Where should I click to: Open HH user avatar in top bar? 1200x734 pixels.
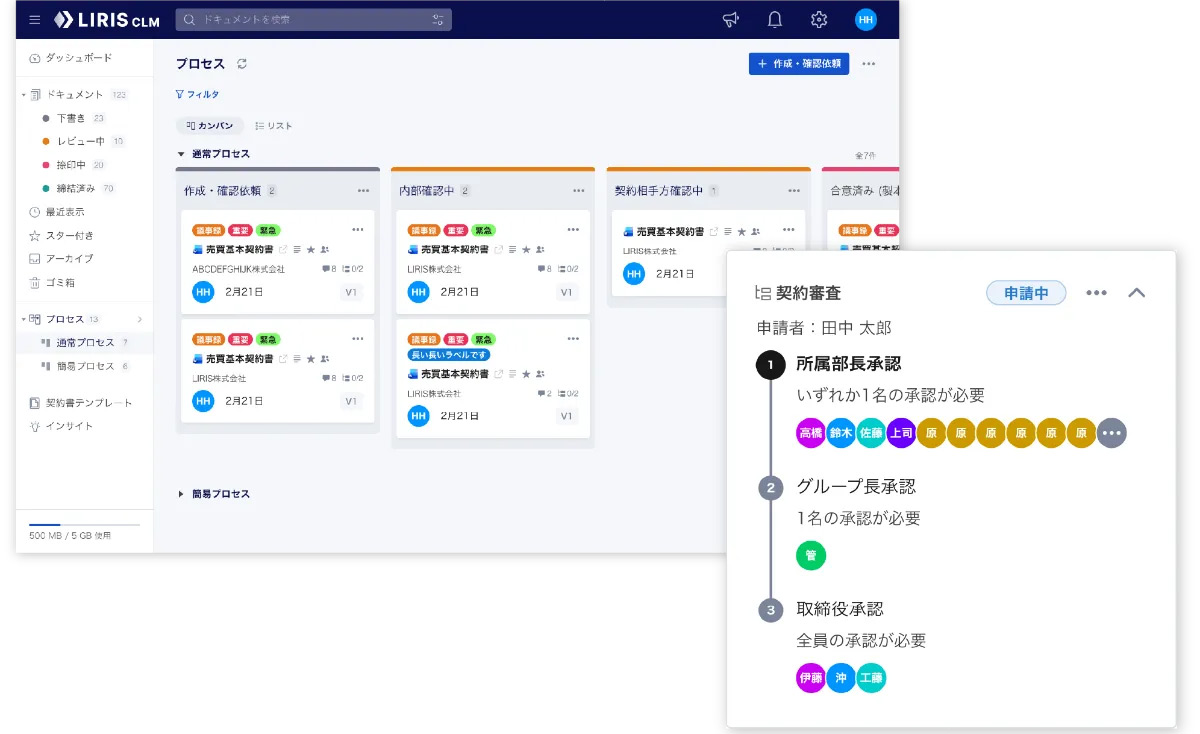866,19
